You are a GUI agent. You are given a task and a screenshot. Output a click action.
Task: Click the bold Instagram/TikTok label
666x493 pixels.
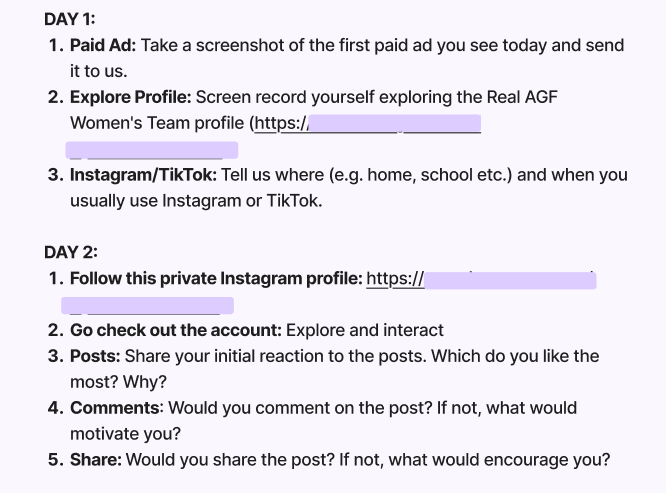click(x=143, y=175)
